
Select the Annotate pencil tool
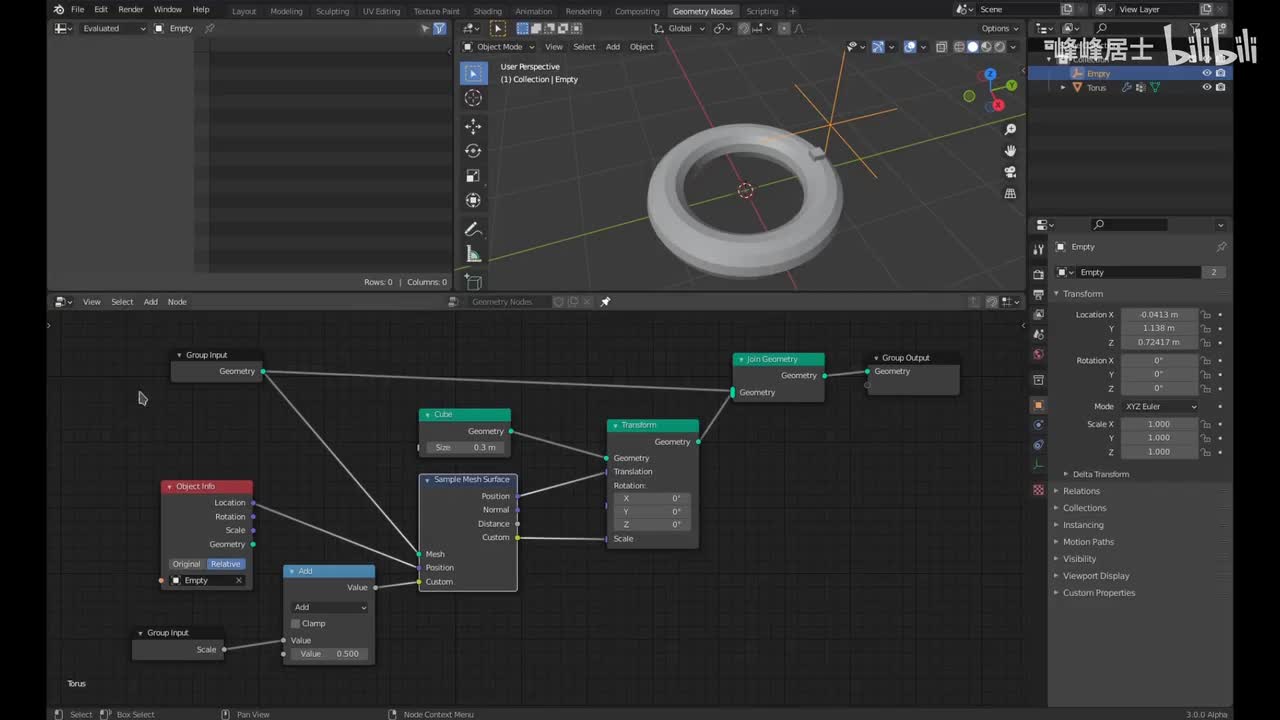pyautogui.click(x=473, y=229)
